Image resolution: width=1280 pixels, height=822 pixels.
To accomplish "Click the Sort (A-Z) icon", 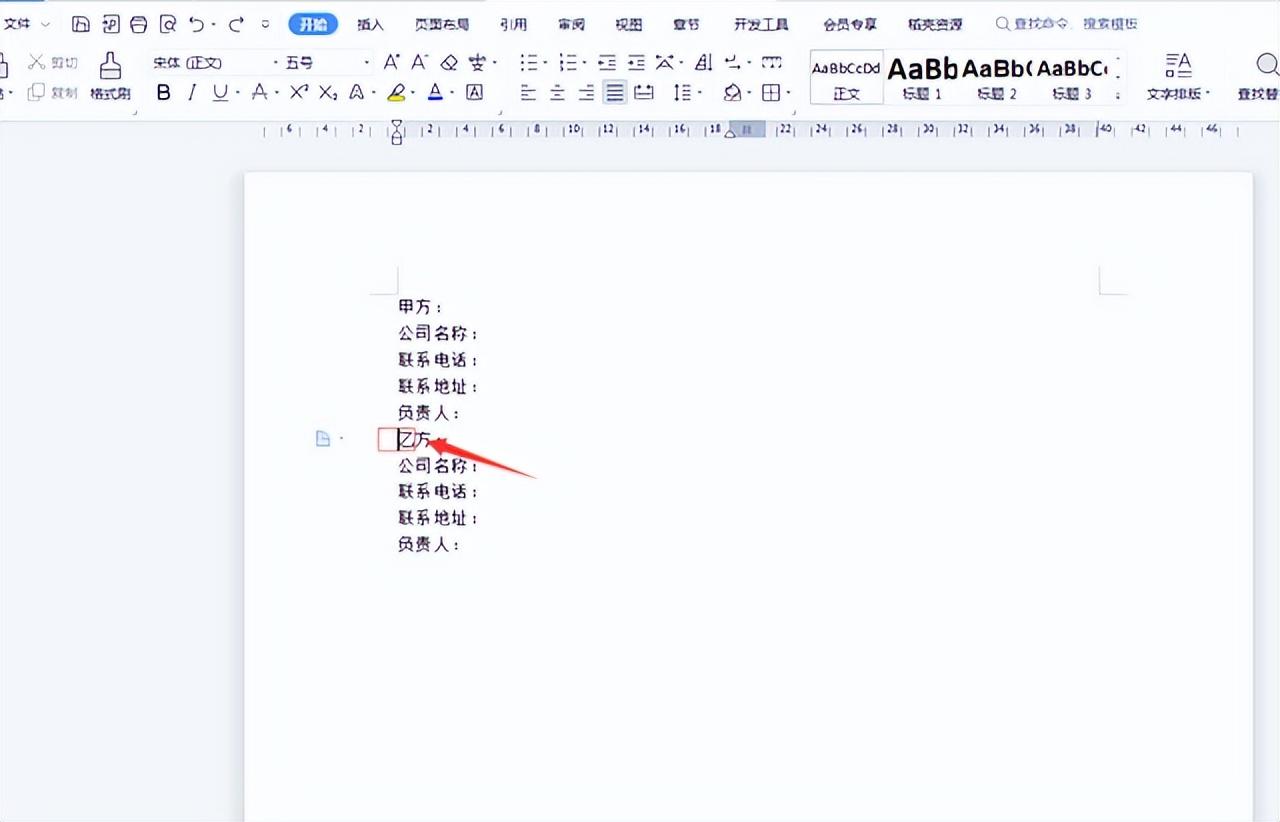I will [704, 63].
